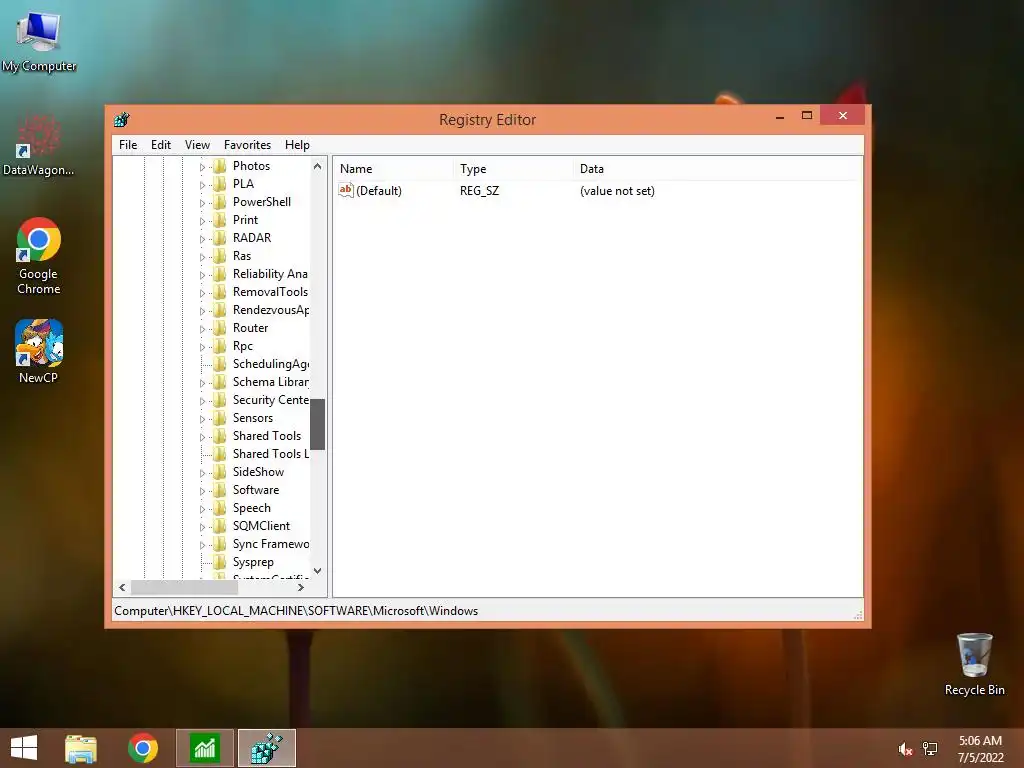
Task: Open the My Computer desktop icon
Action: pyautogui.click(x=39, y=40)
